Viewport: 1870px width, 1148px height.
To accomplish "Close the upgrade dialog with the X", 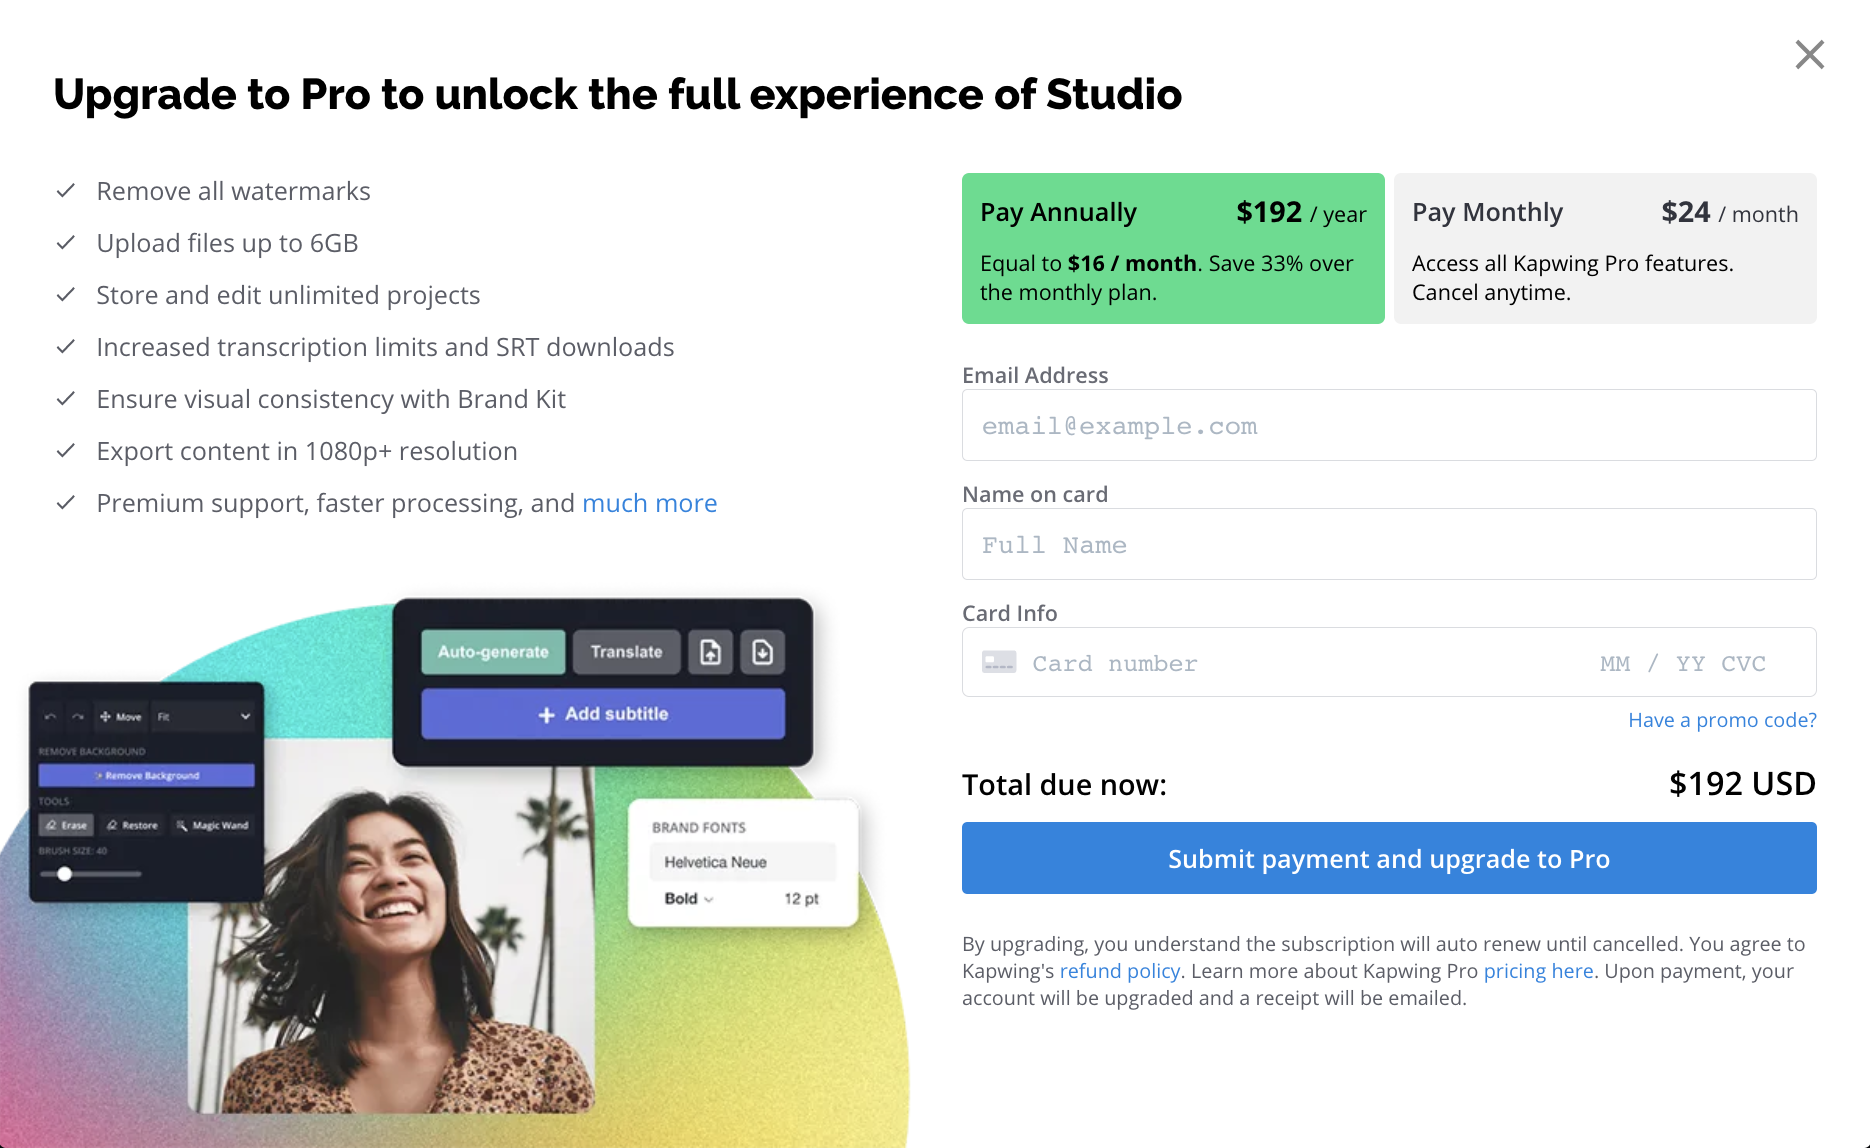I will coord(1809,55).
